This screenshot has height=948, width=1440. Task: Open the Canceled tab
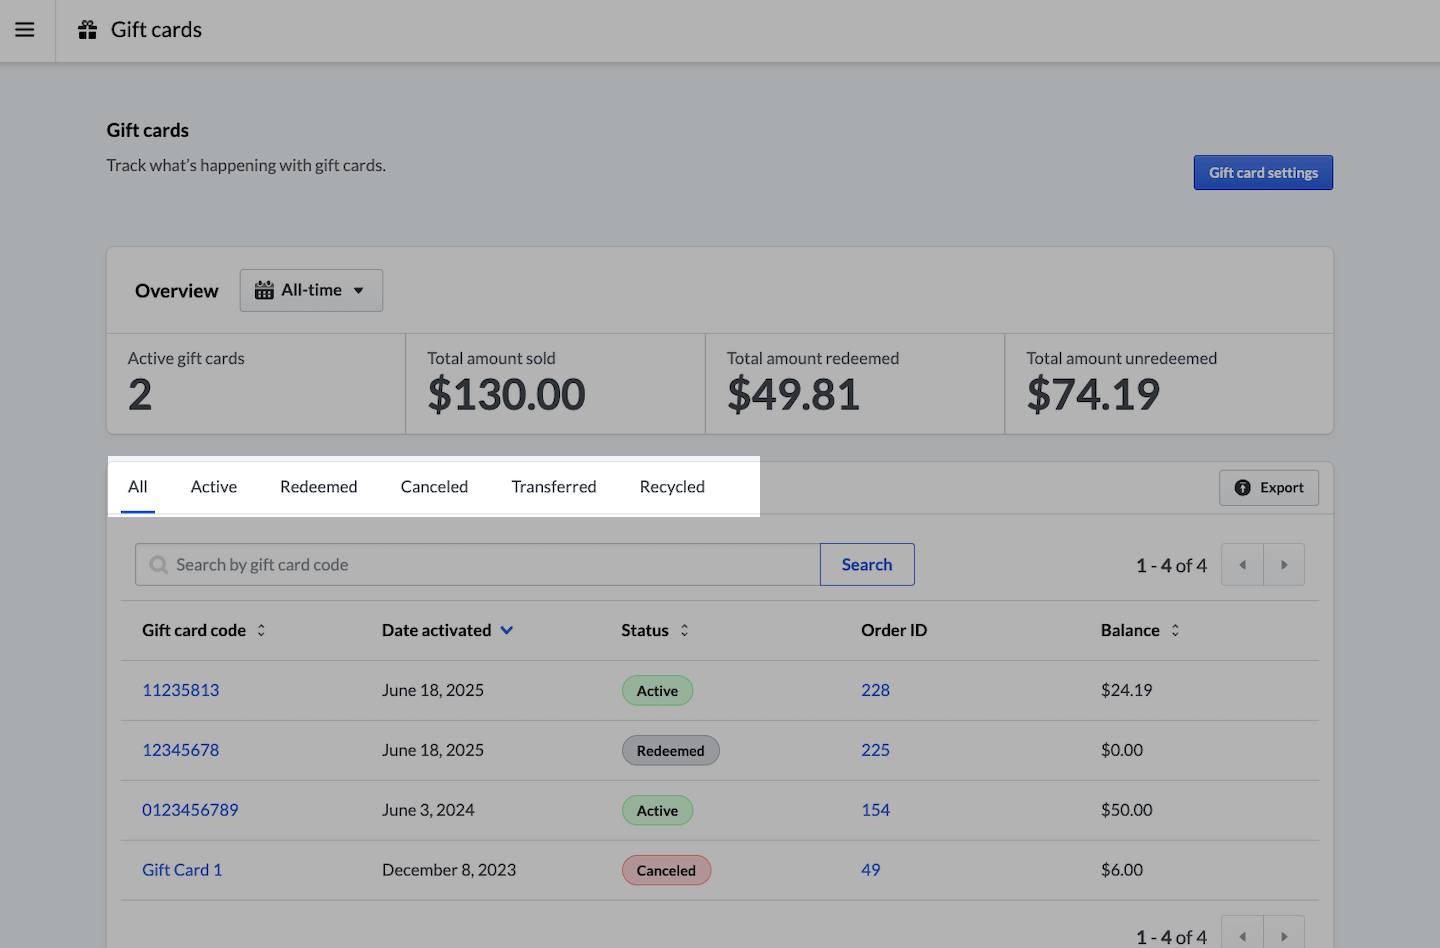pos(434,487)
